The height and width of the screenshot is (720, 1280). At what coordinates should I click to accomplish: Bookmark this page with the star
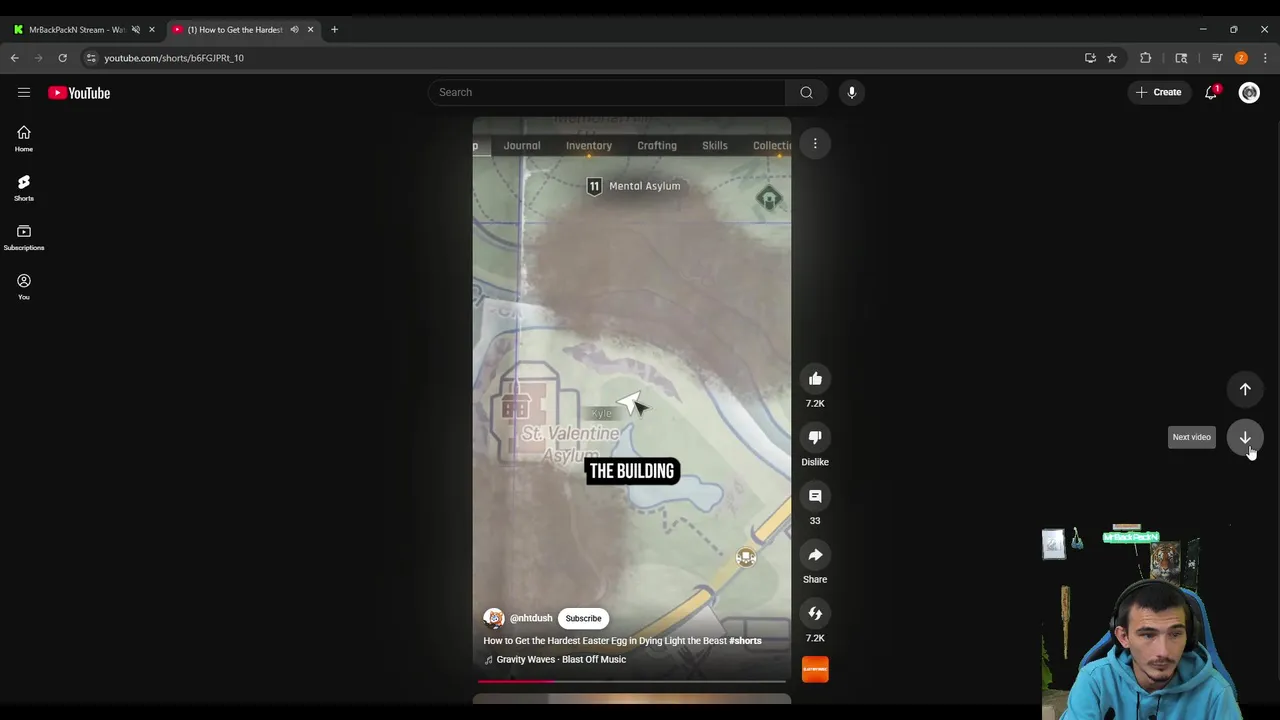pos(1112,58)
